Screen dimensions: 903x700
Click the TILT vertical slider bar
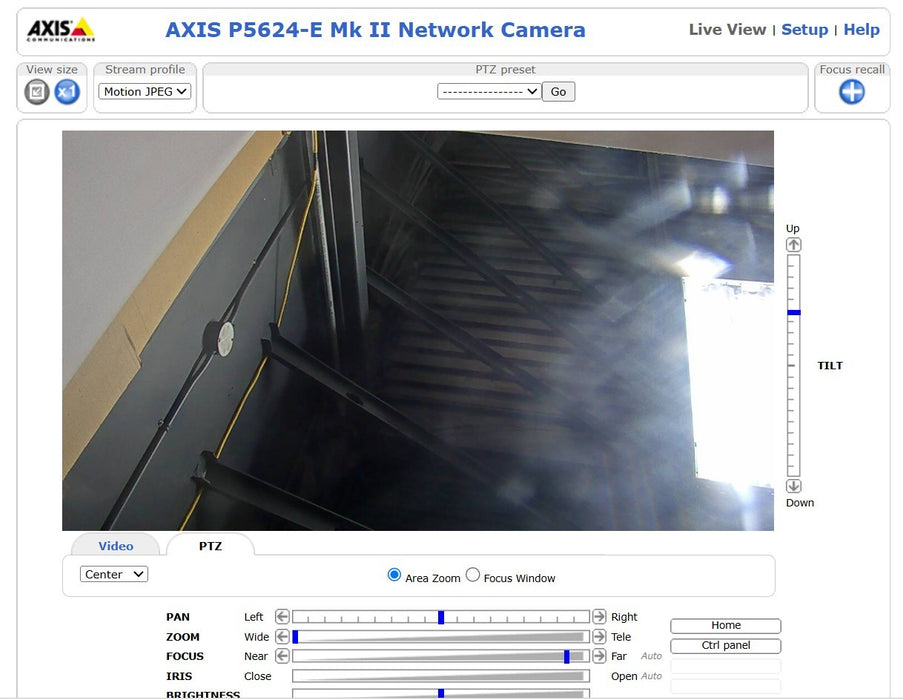pos(794,366)
